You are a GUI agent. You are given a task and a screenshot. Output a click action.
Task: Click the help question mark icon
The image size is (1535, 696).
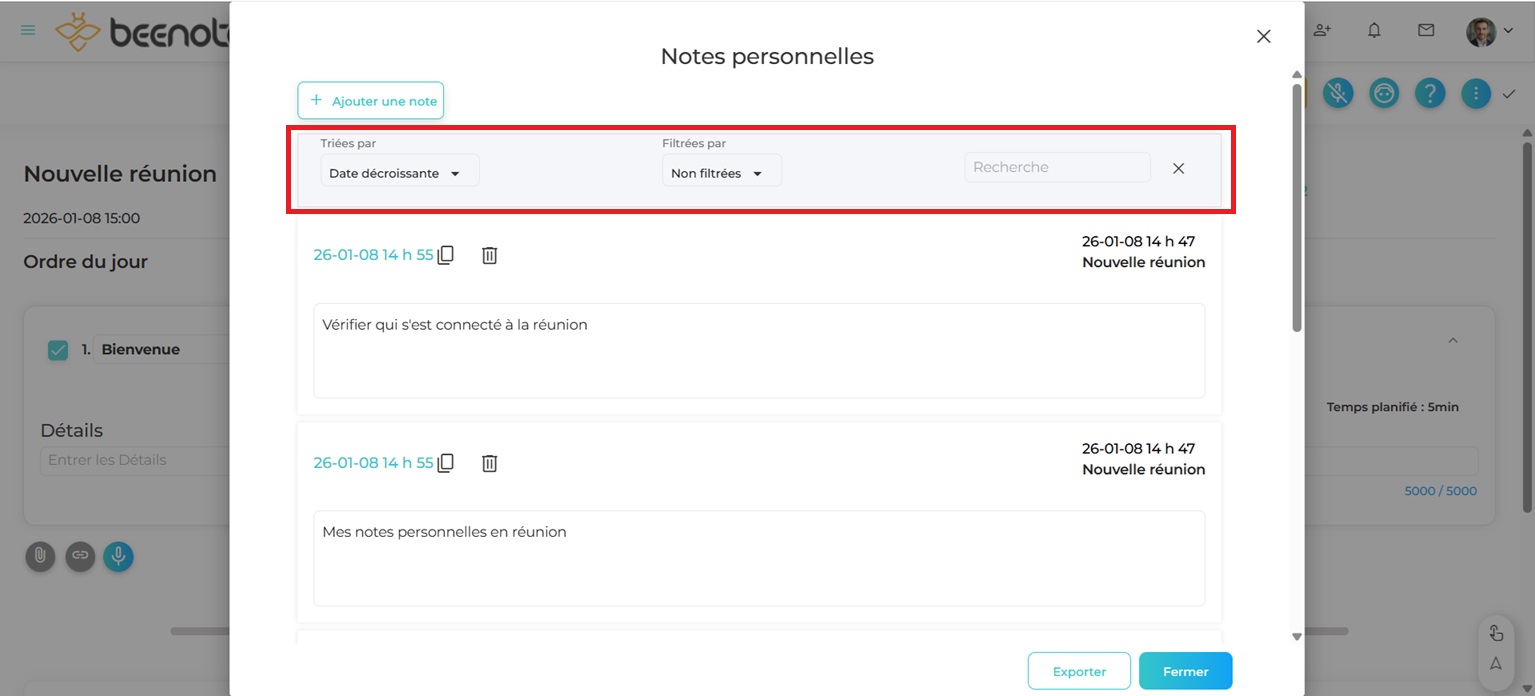click(x=1430, y=94)
